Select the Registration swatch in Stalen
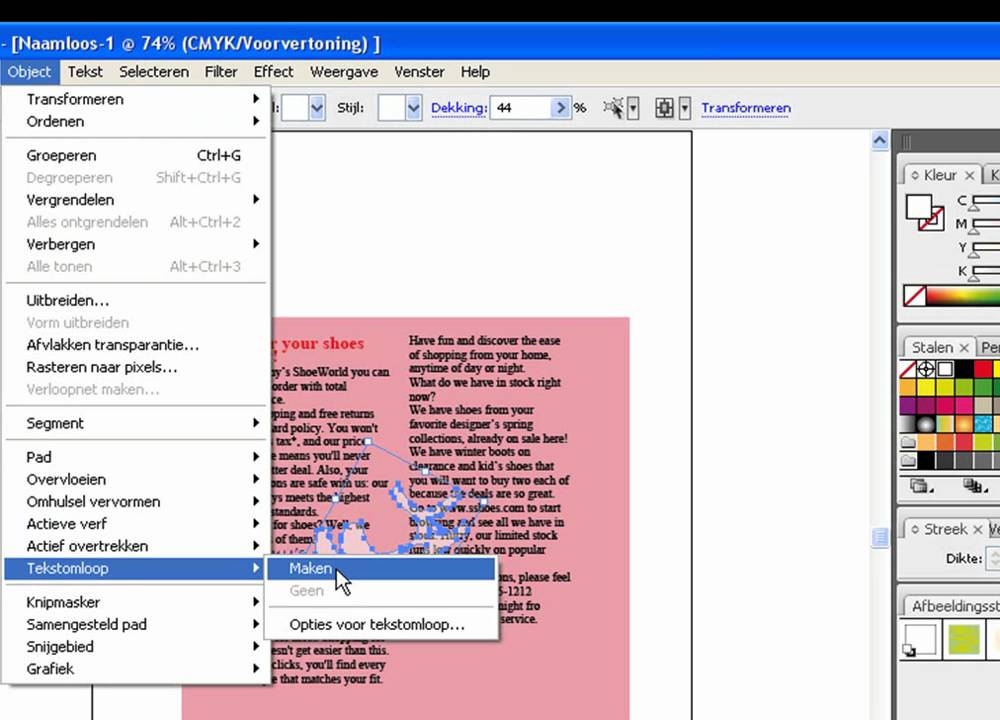The height and width of the screenshot is (720, 1000). tap(926, 369)
